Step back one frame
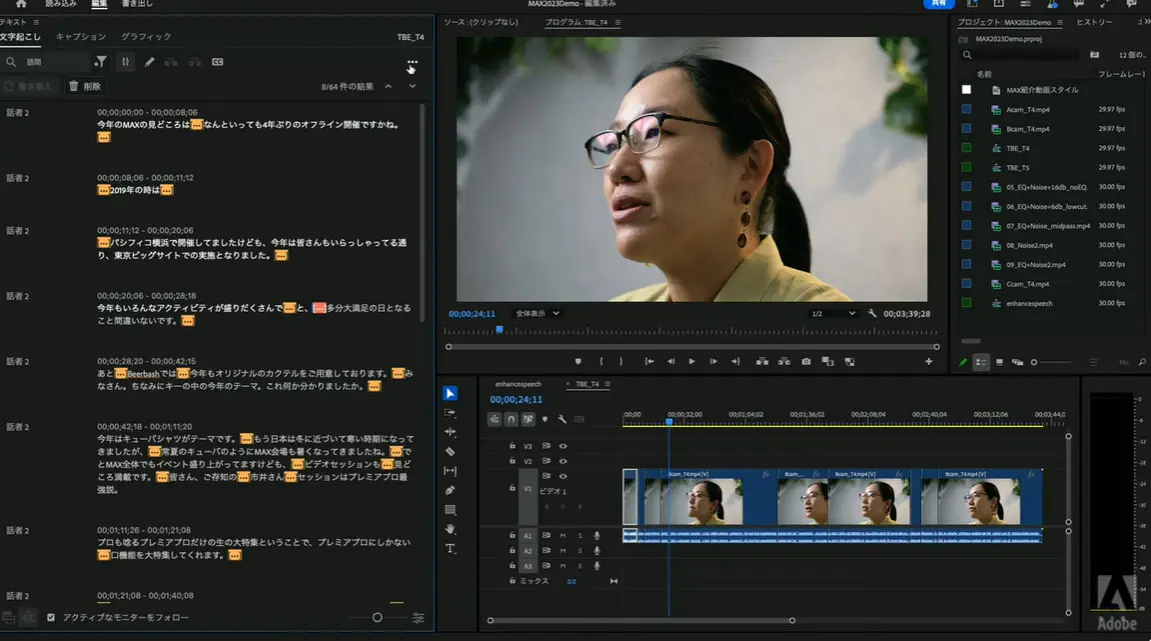 point(670,361)
